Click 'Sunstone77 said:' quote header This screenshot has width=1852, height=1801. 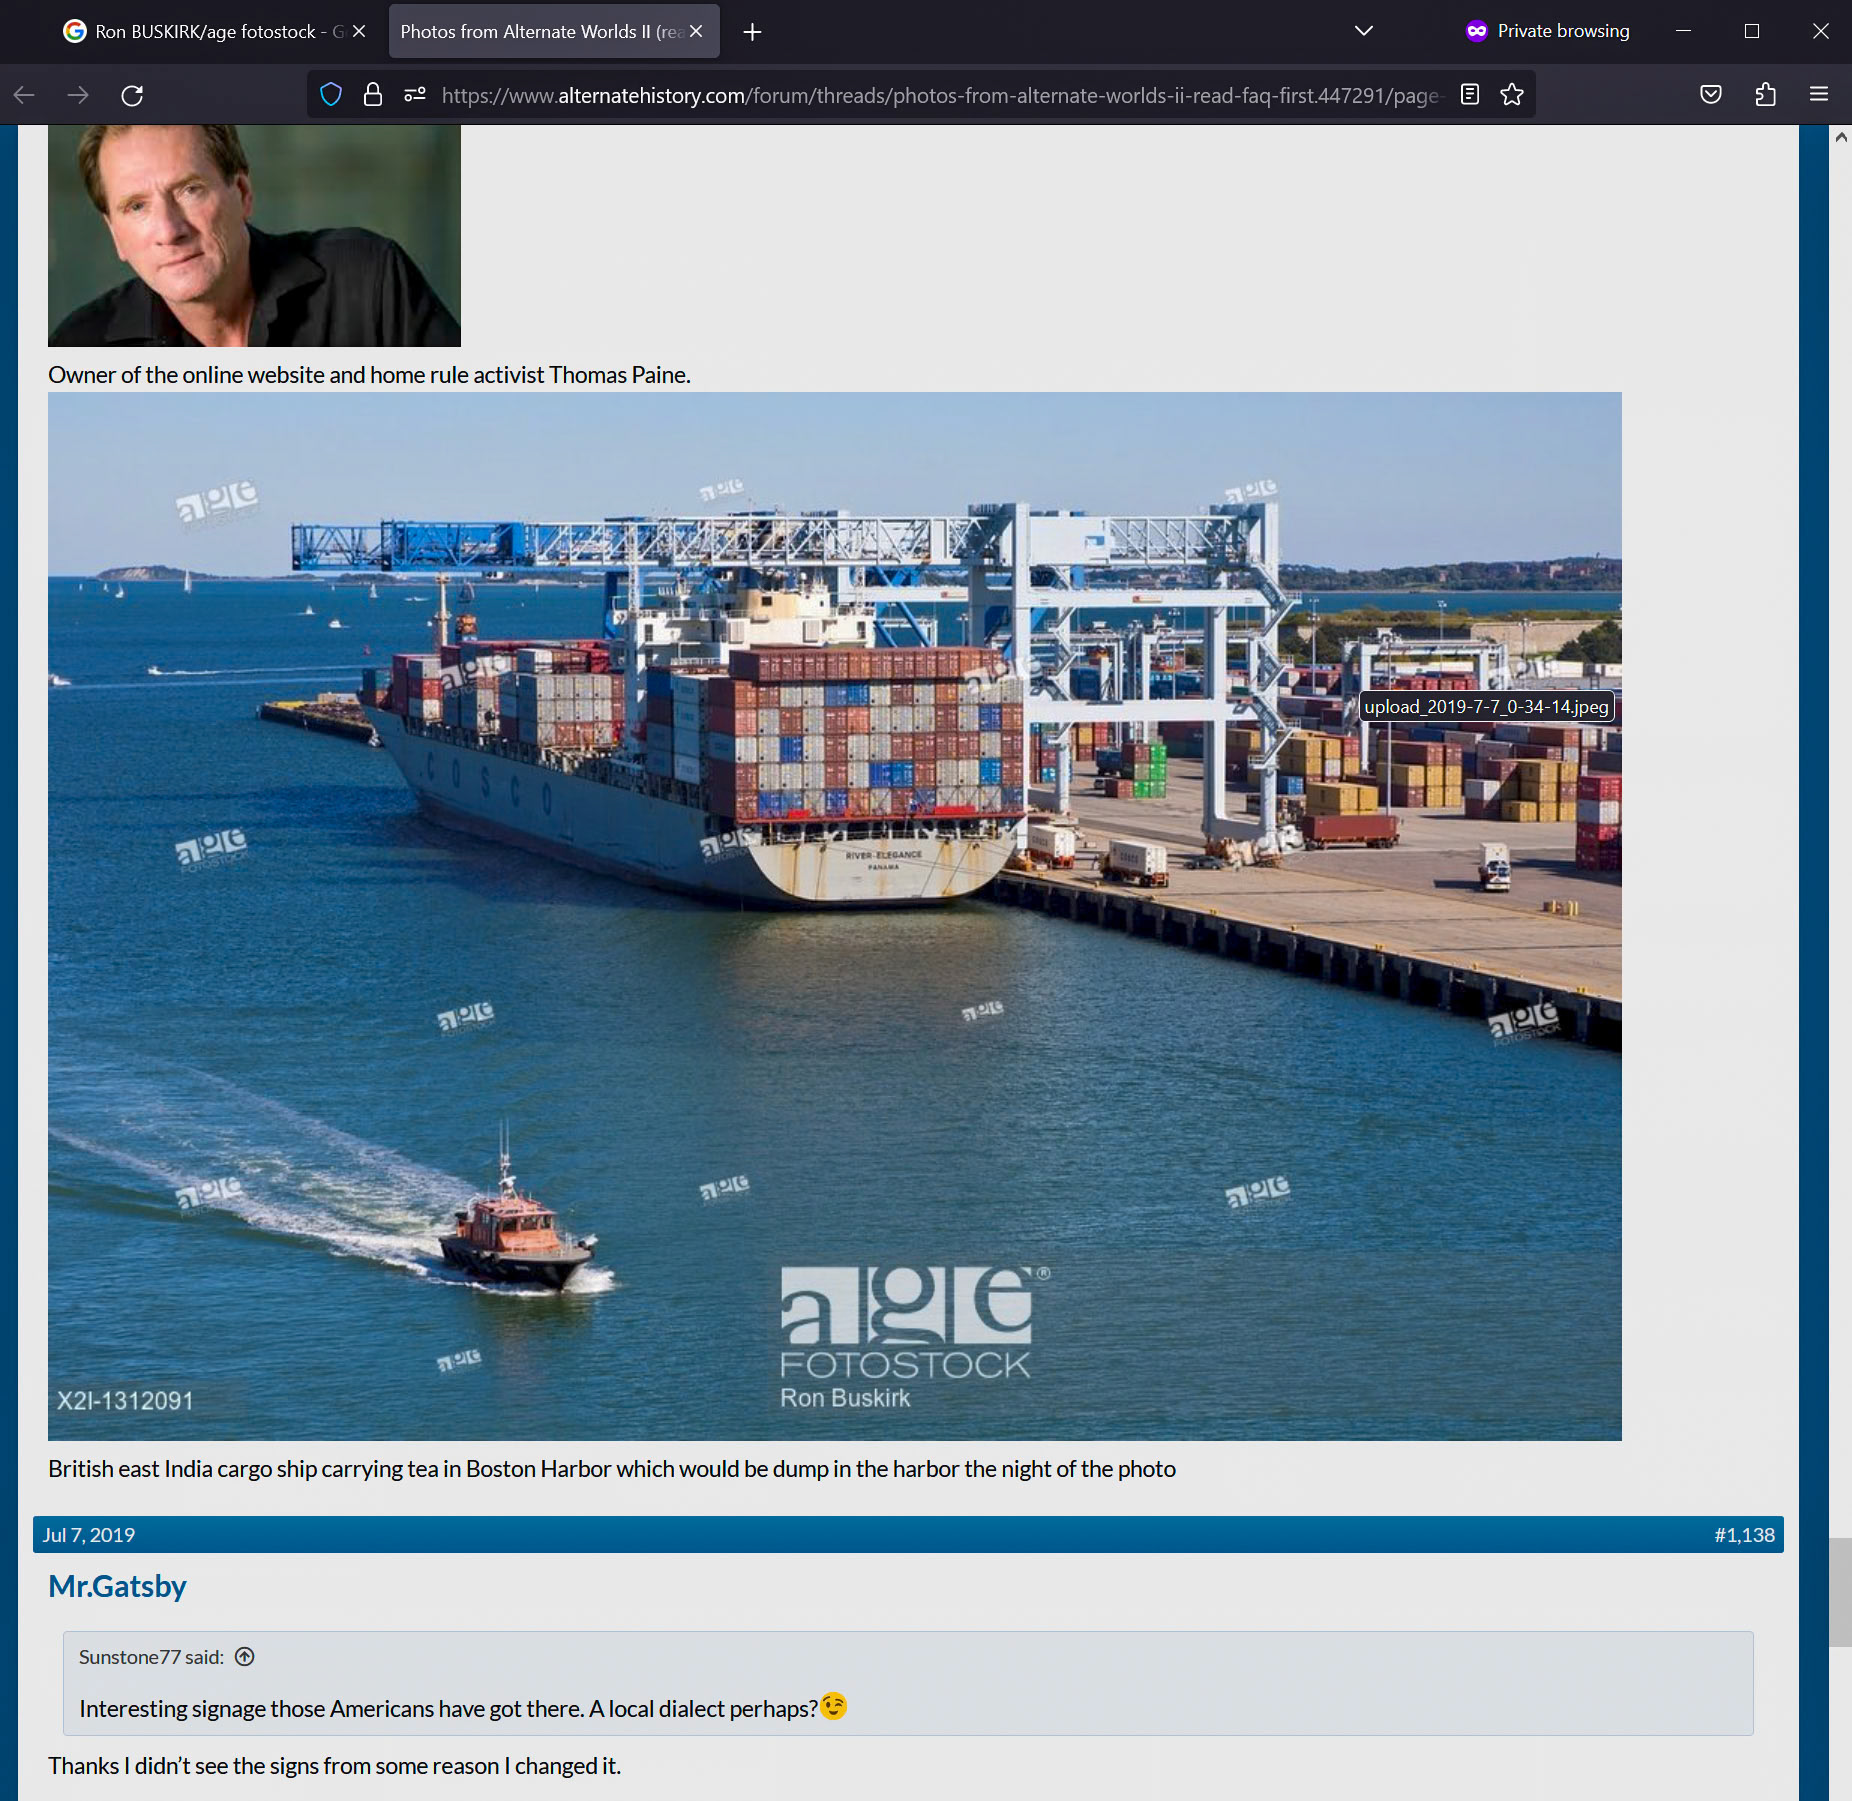click(151, 1657)
